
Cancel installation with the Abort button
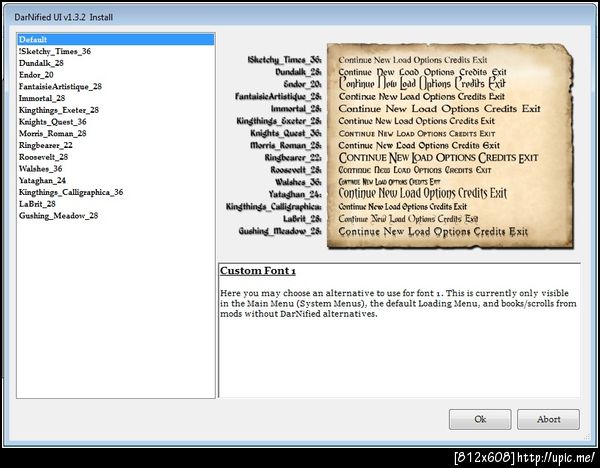pyautogui.click(x=548, y=419)
